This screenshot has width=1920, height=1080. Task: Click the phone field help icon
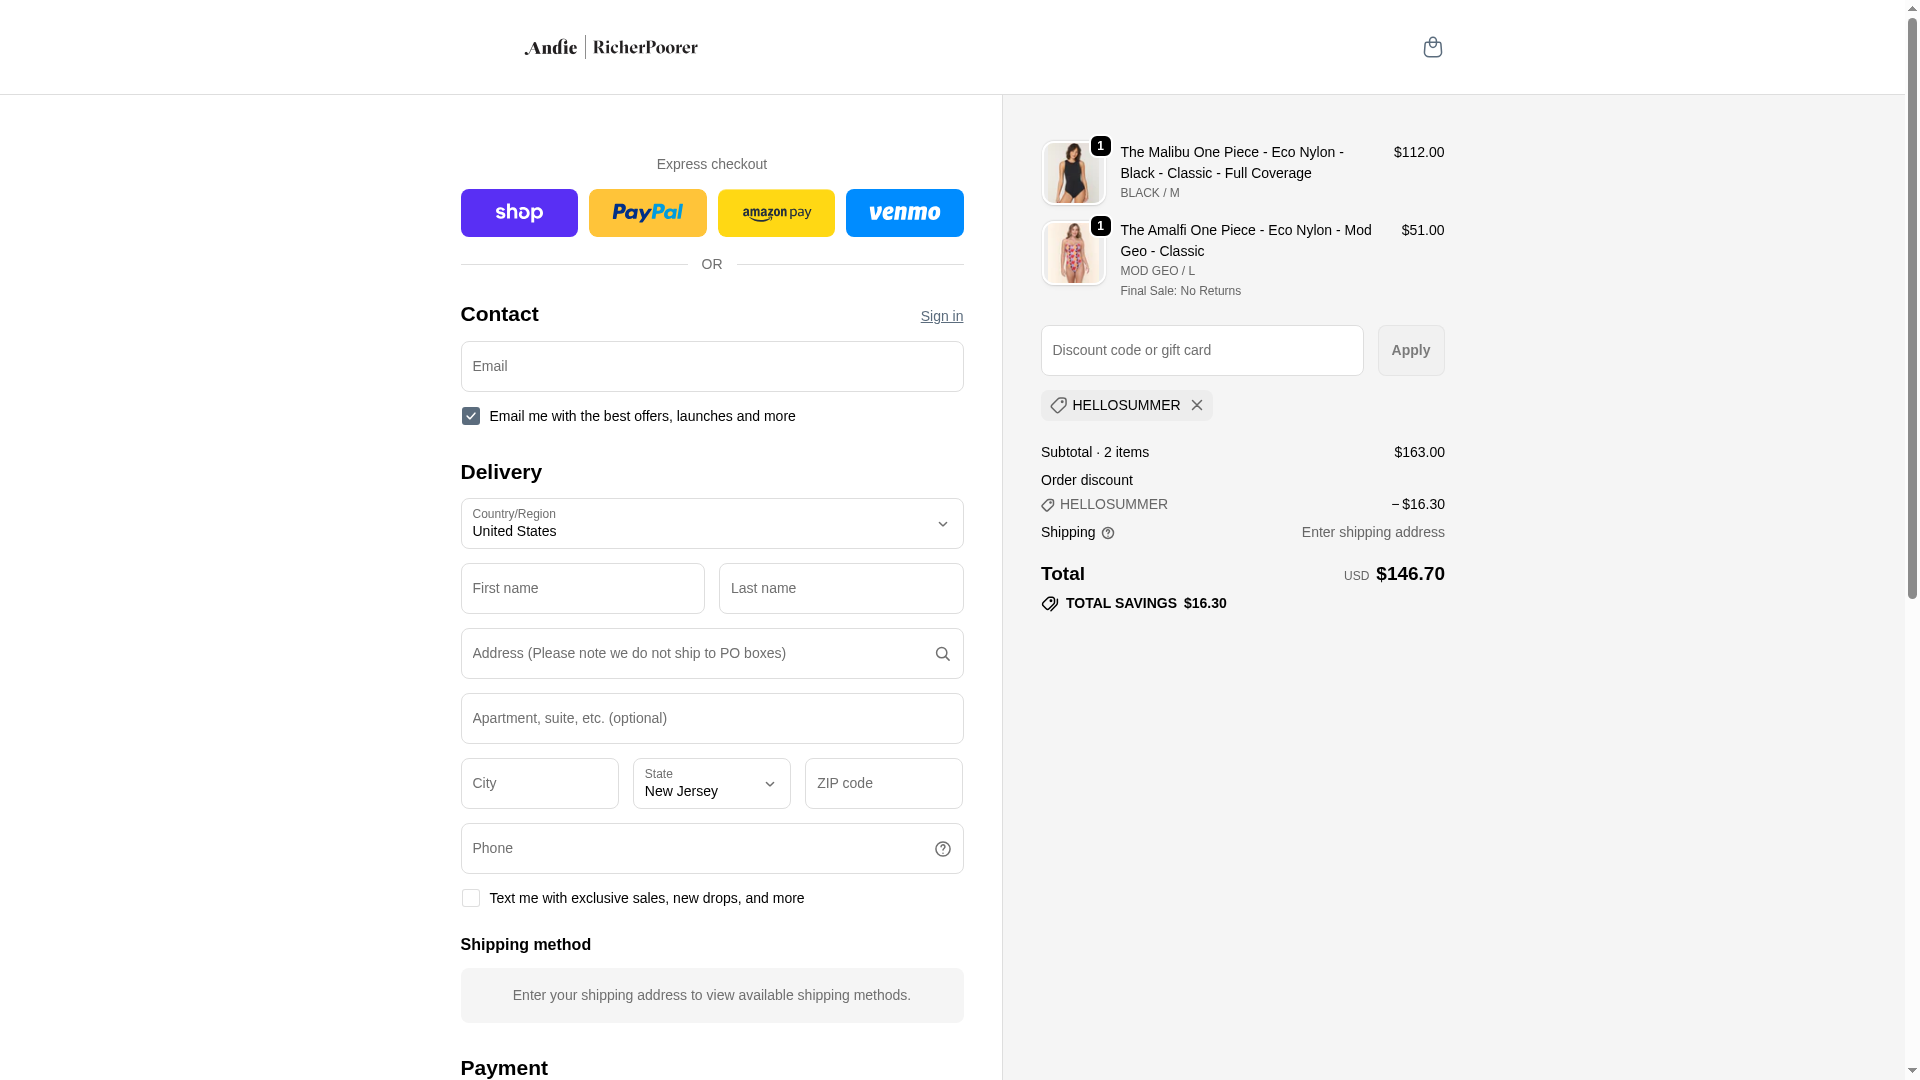[x=942, y=849]
